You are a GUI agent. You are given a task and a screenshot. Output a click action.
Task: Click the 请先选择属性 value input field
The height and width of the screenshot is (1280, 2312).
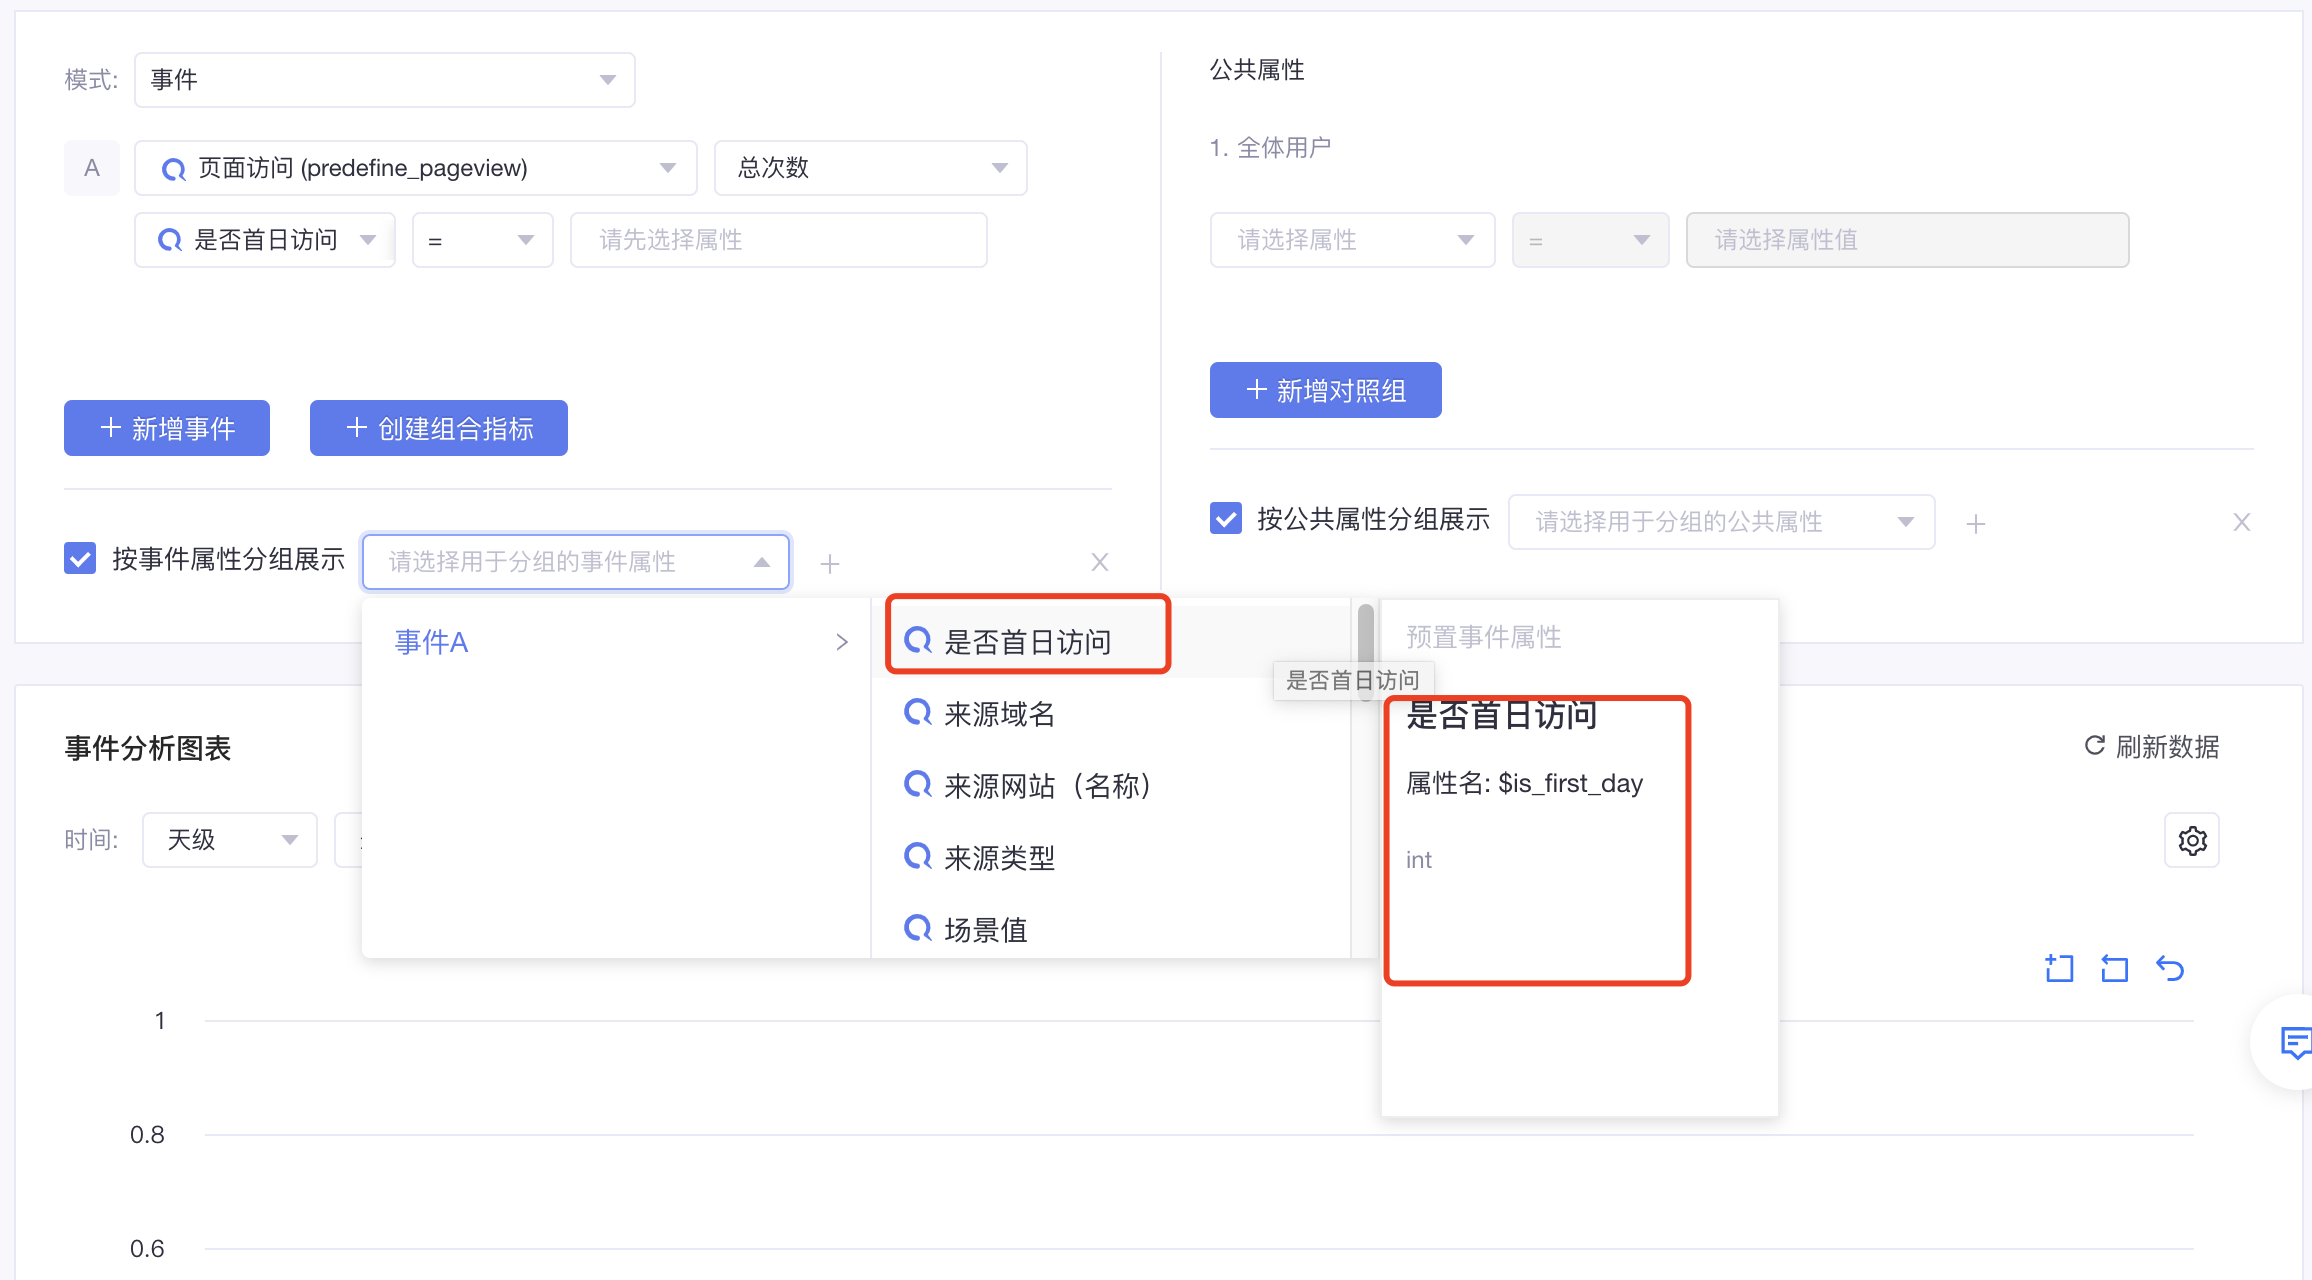[x=778, y=240]
